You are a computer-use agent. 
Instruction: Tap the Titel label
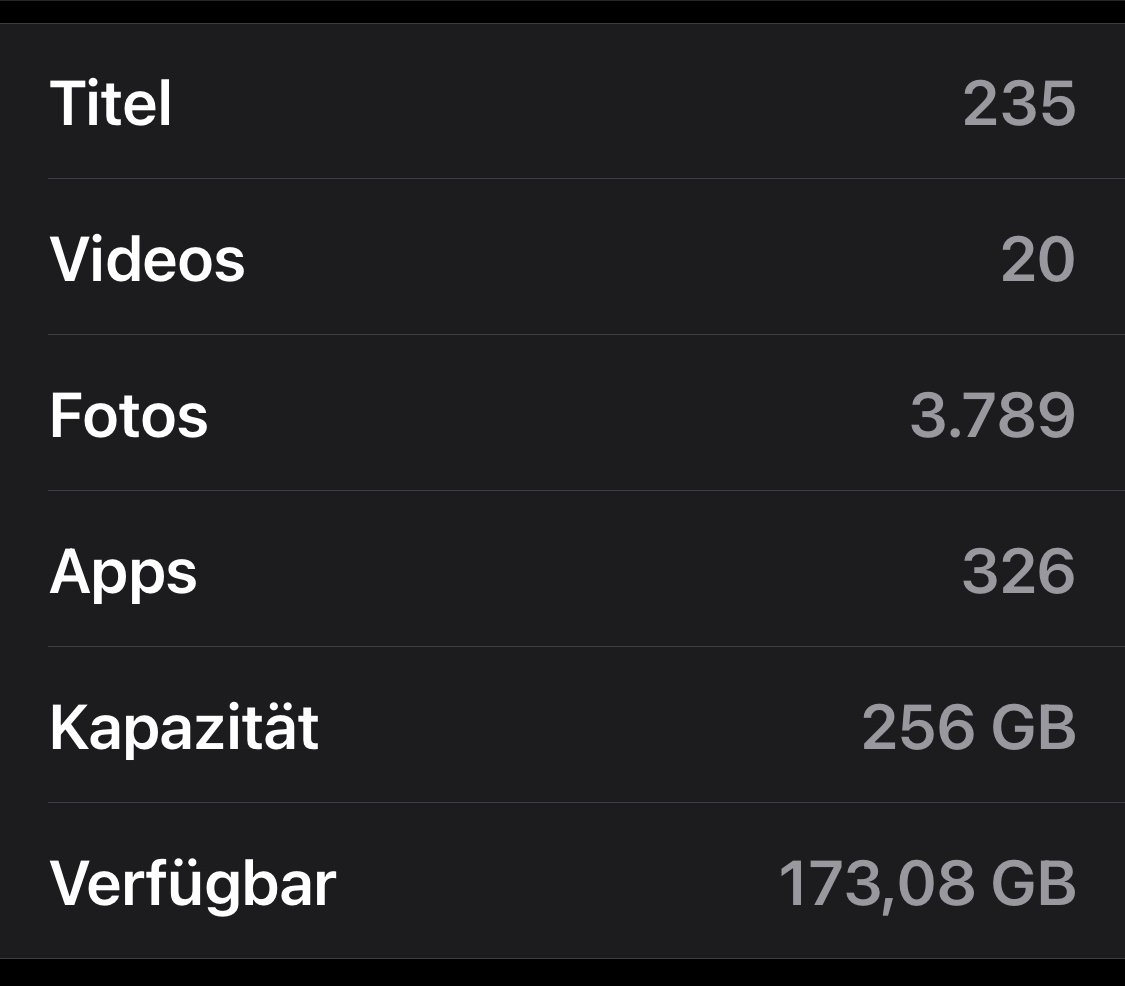click(111, 103)
